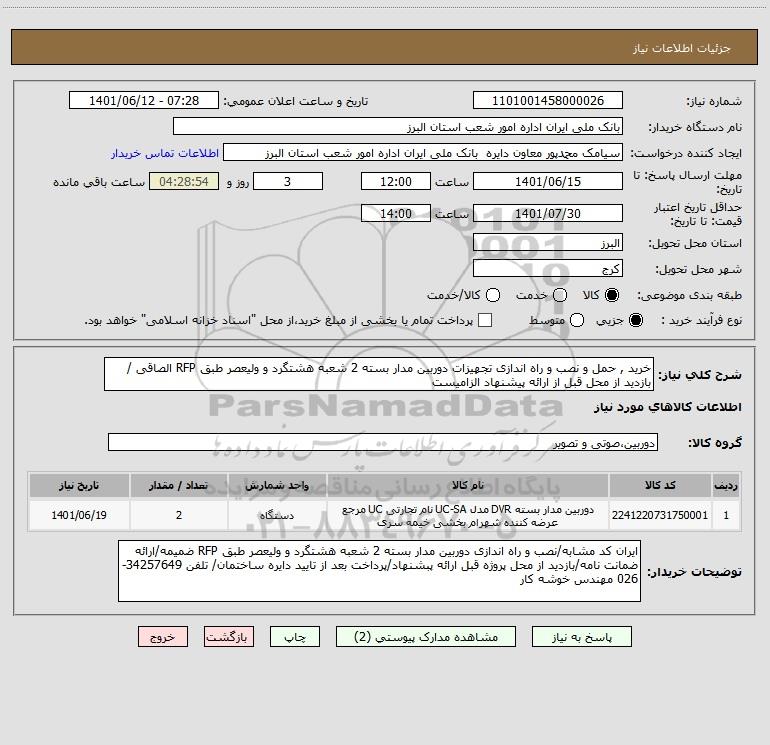
Task: Click the کد کالا column header
Action: (x=660, y=485)
